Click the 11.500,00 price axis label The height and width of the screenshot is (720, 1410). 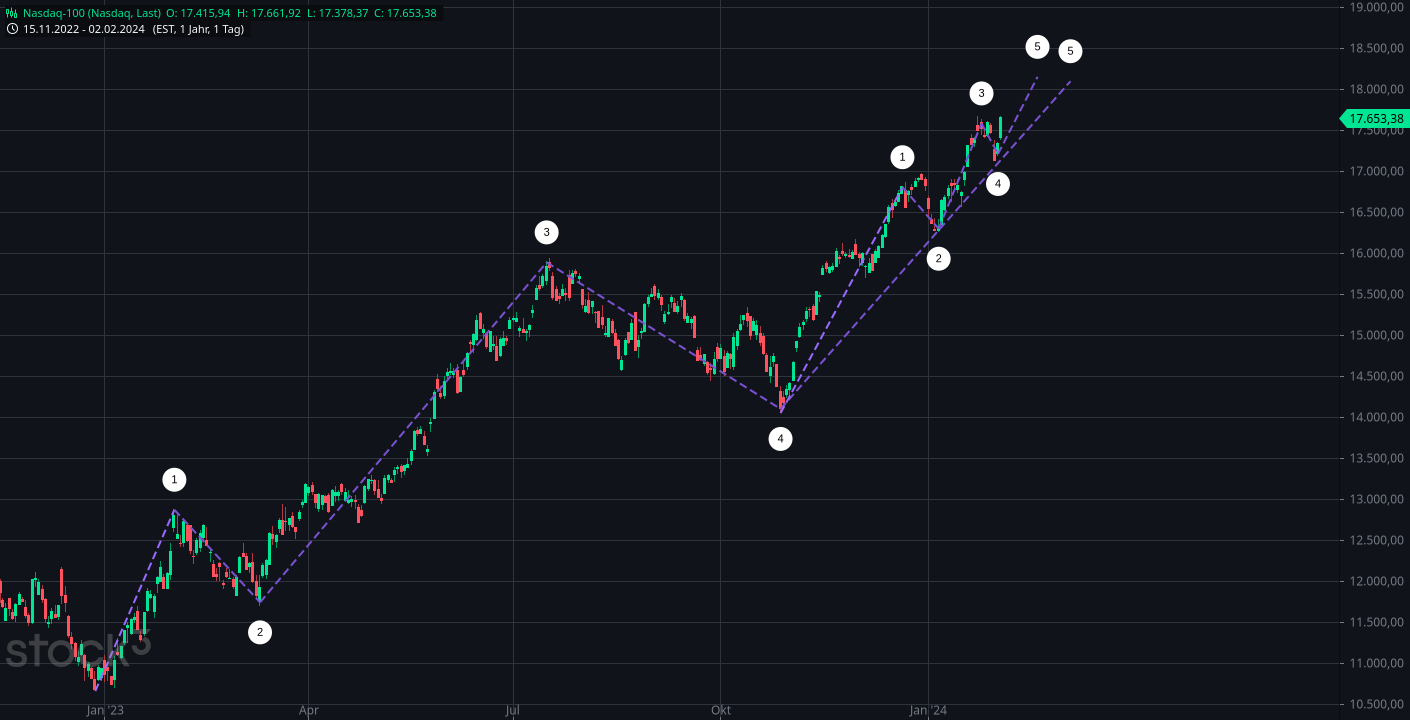[x=1375, y=622]
